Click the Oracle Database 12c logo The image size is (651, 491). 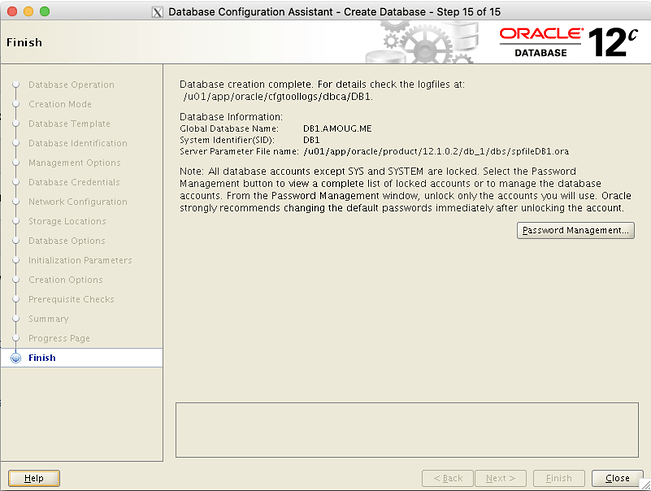pos(568,42)
